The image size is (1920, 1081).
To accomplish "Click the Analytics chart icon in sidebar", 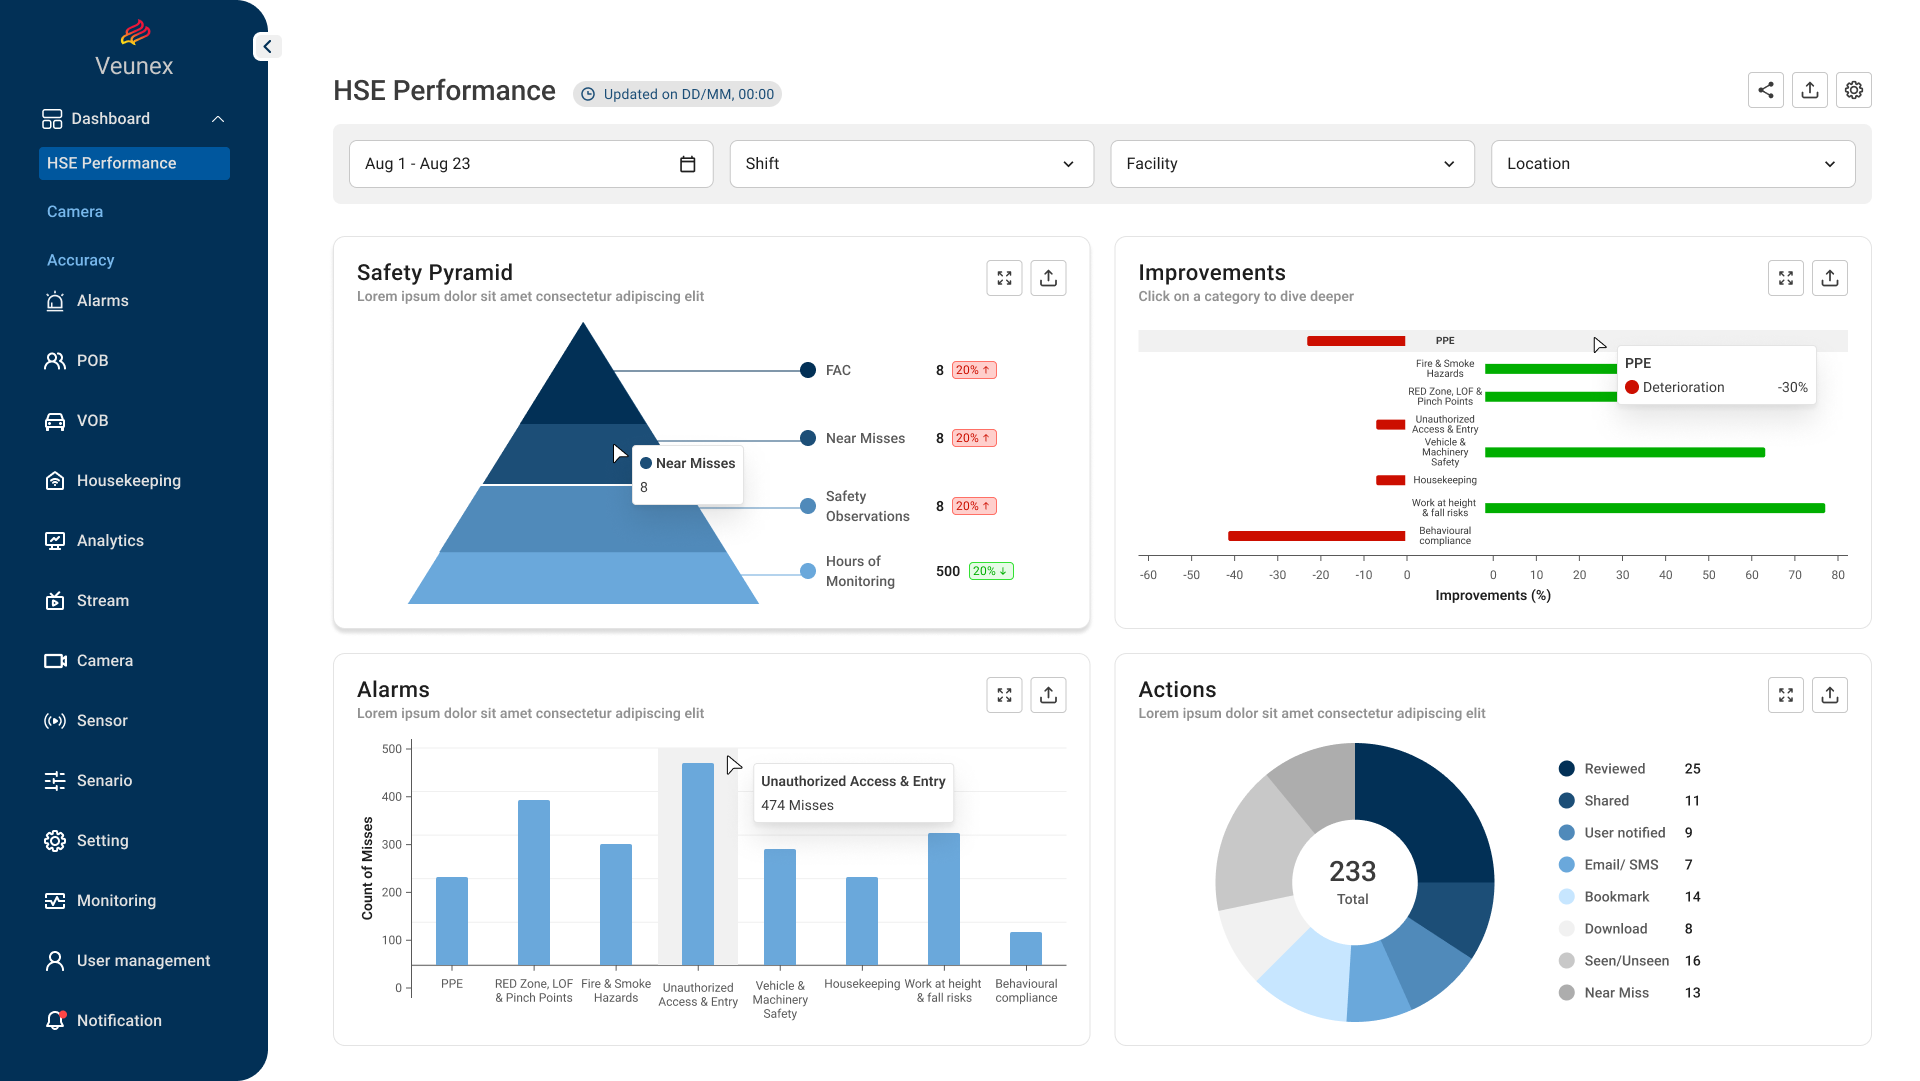I will click(x=55, y=541).
